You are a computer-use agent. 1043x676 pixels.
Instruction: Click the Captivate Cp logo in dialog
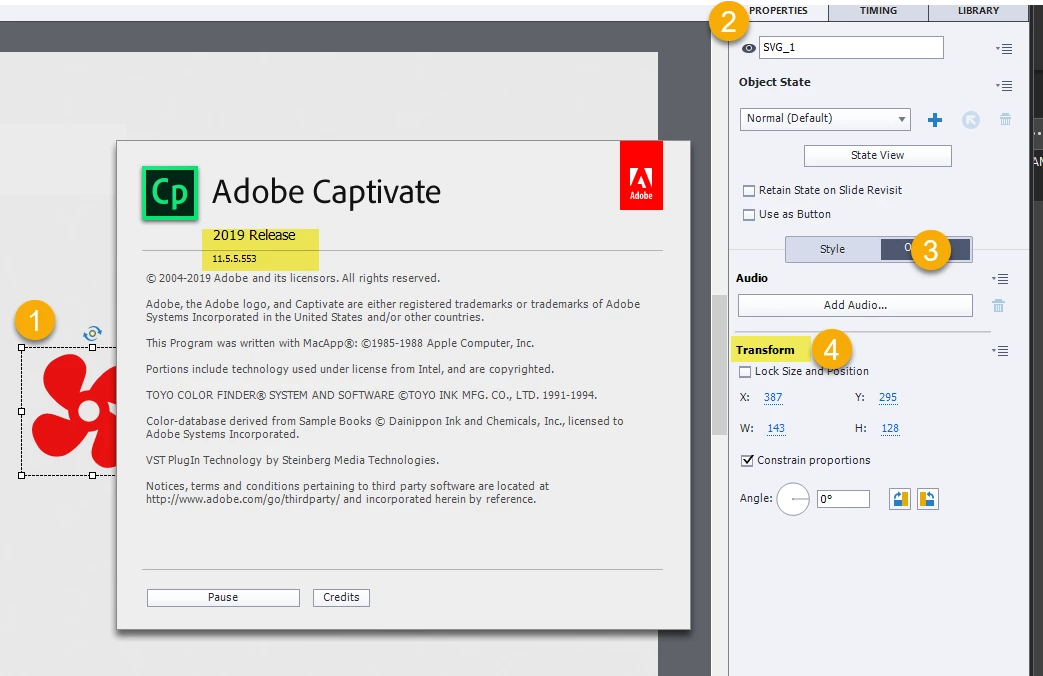tap(170, 193)
